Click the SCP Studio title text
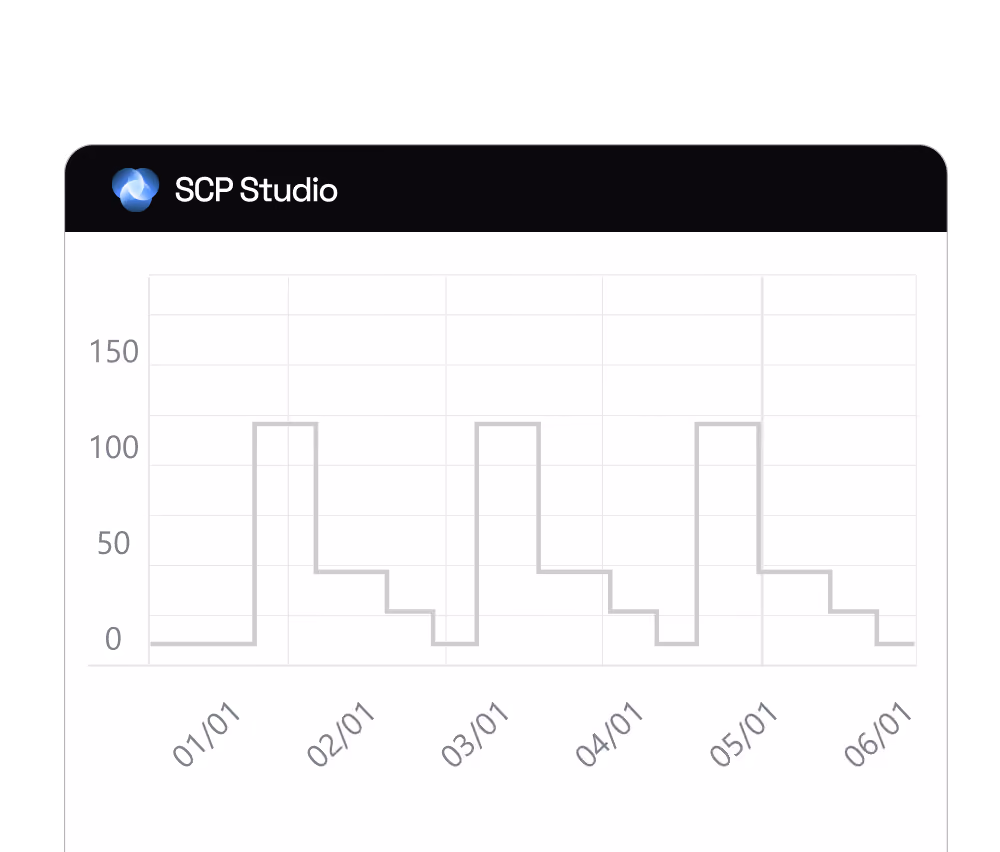1000x852 pixels. (256, 190)
